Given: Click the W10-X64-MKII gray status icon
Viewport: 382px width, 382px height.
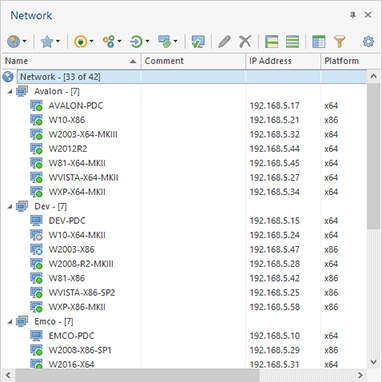Looking at the screenshot, I should click(36, 235).
